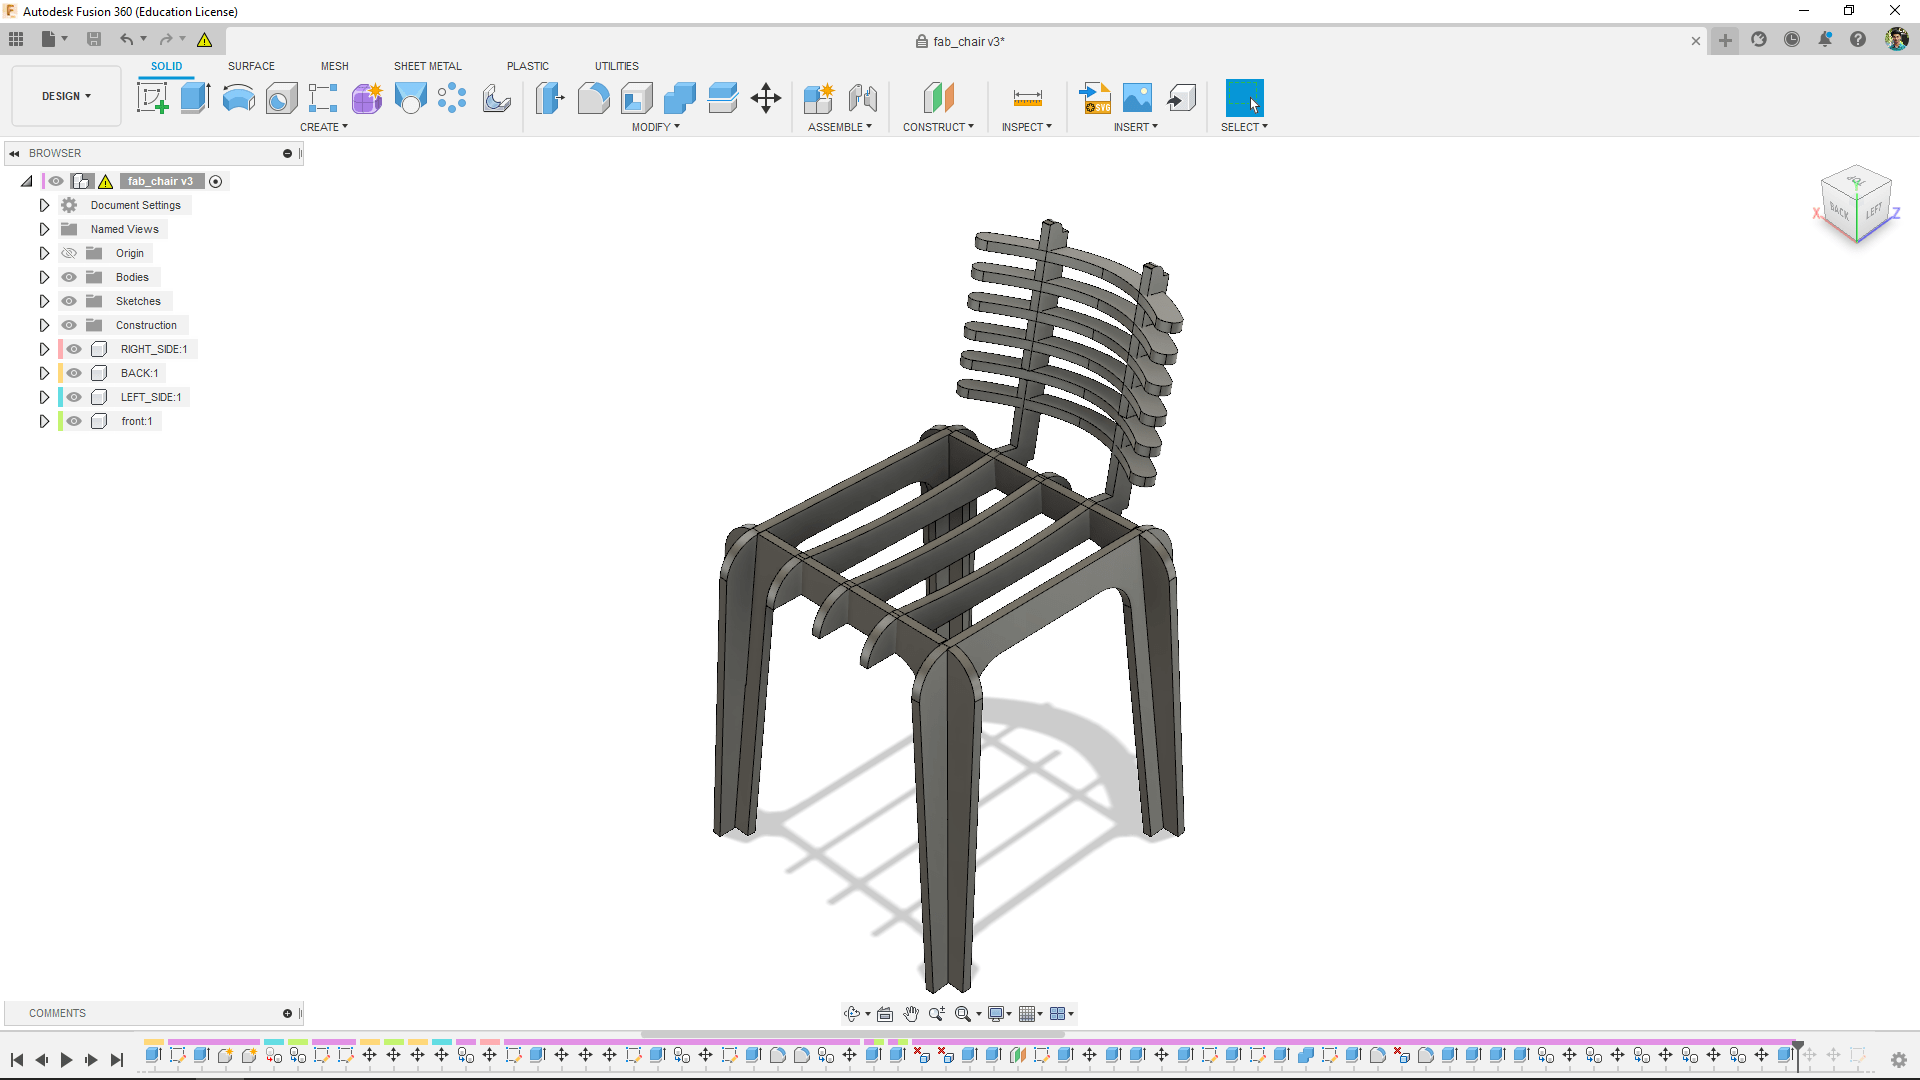This screenshot has width=1920, height=1080.
Task: Click the Insert SVG icon
Action: [x=1095, y=98]
